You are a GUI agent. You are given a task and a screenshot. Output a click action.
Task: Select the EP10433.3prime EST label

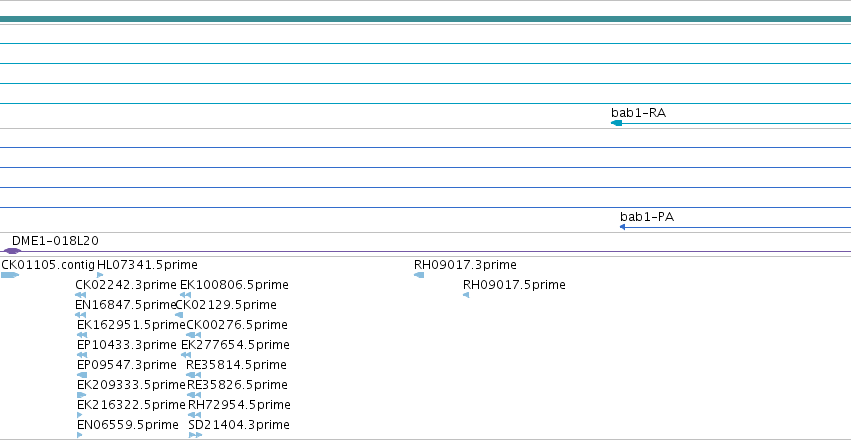click(127, 345)
